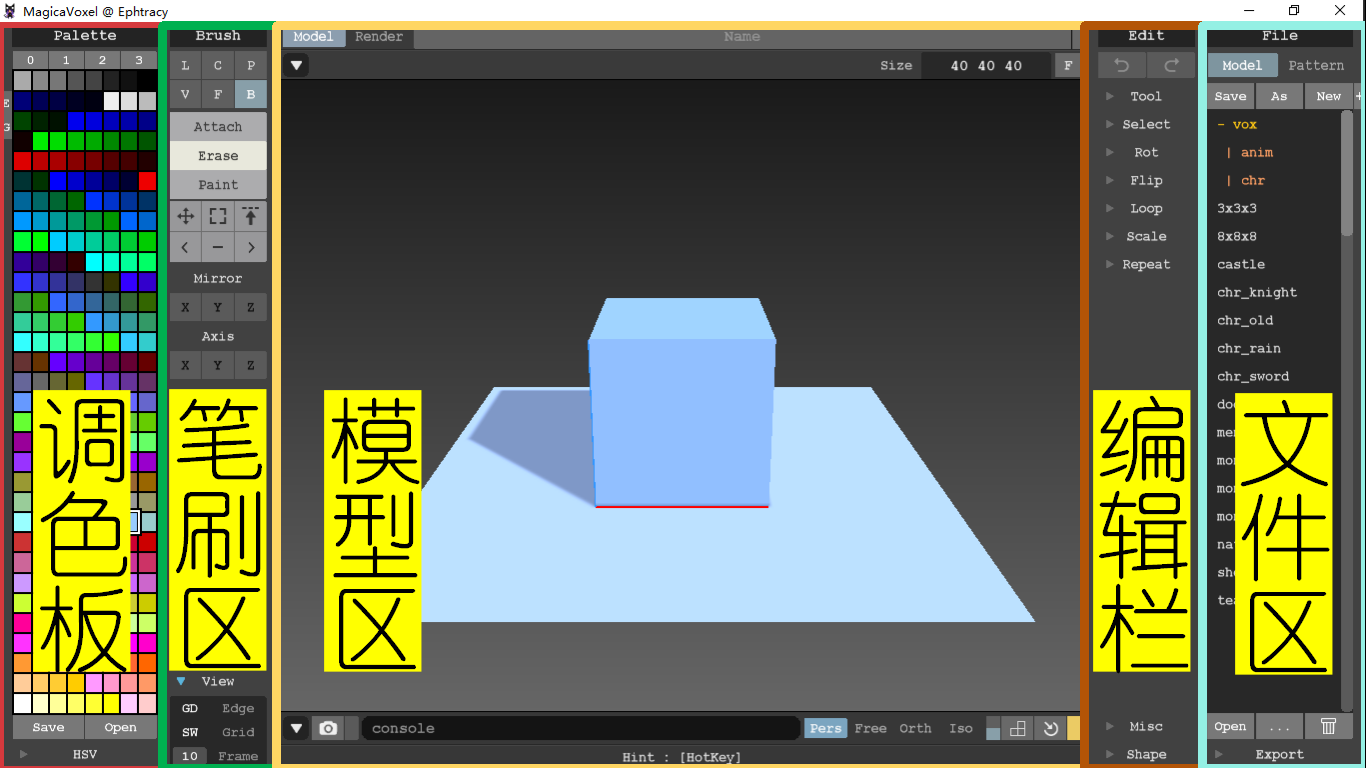1366x768 pixels.
Task: Expand the Rot section in Edit panel
Action: tap(1110, 152)
